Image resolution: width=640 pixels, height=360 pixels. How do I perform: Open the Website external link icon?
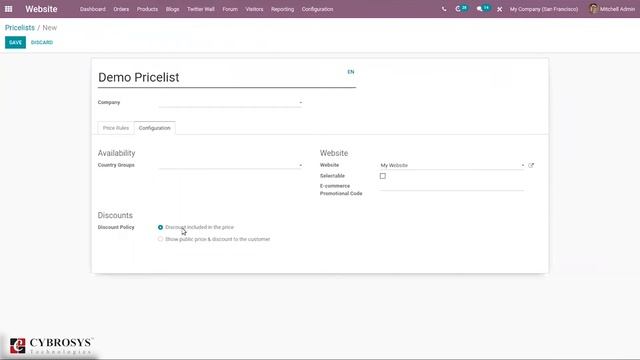point(531,165)
